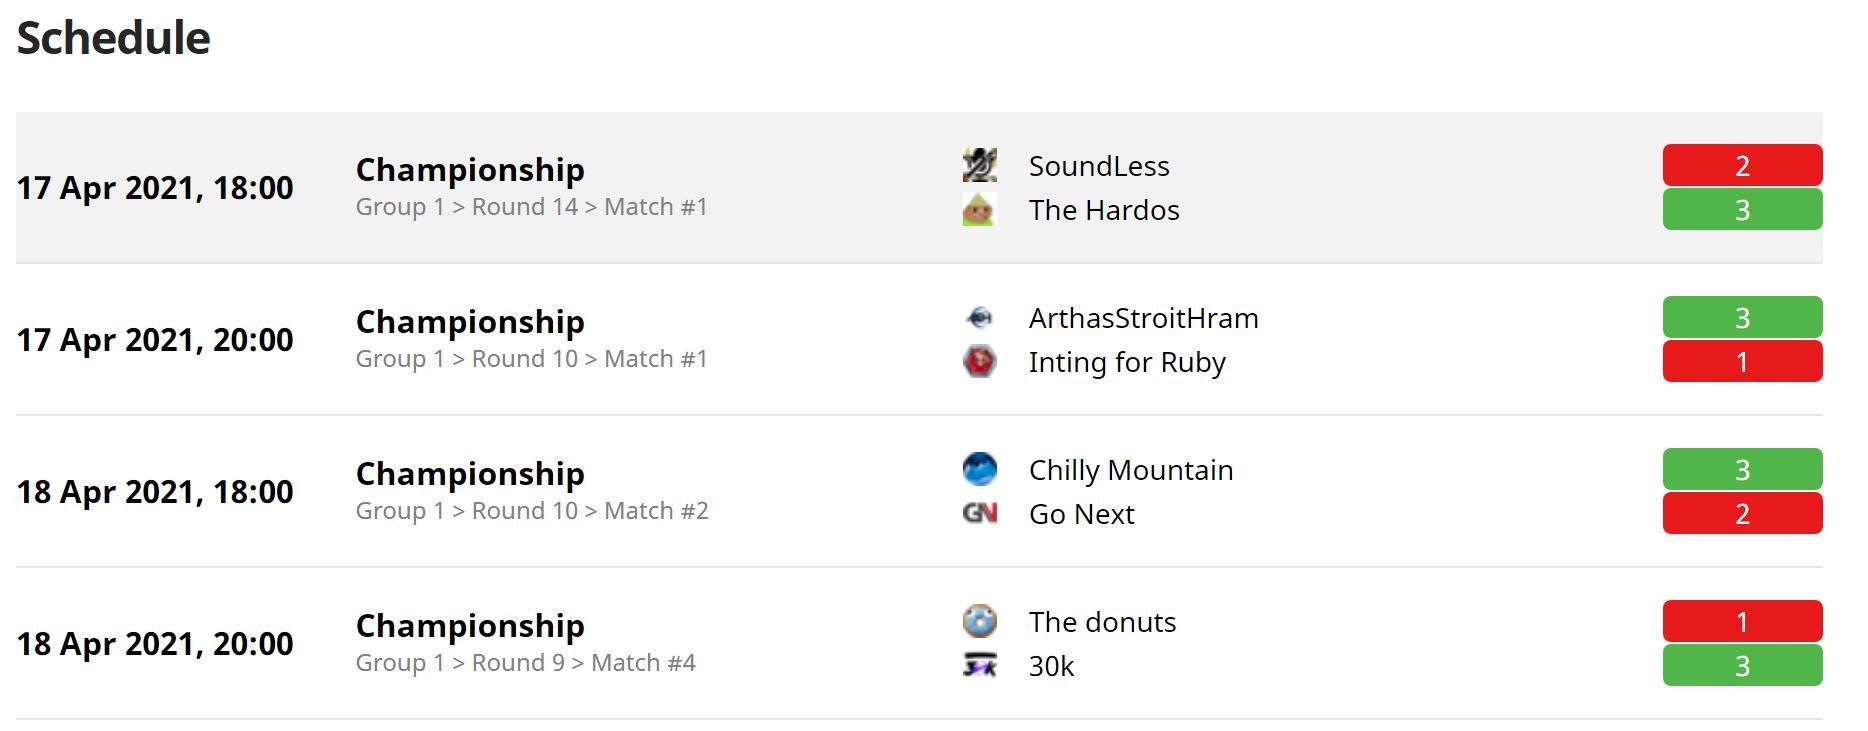Click Inting for Ruby red score 1
Image resolution: width=1868 pixels, height=731 pixels.
[1742, 361]
